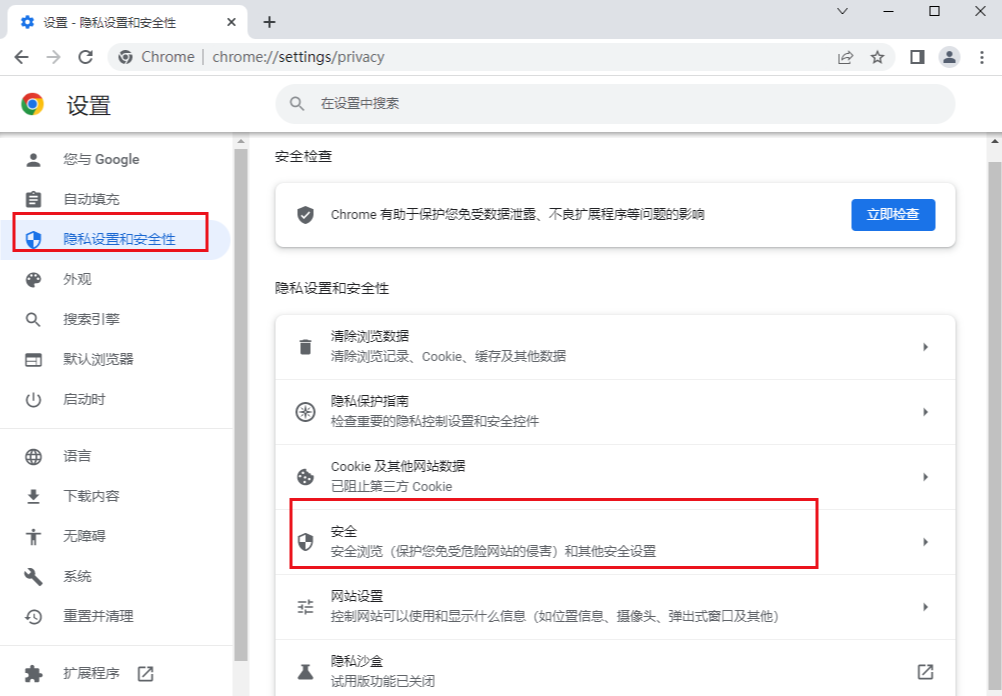Open 无障碍 settings section
The height and width of the screenshot is (696, 1002).
pos(116,536)
